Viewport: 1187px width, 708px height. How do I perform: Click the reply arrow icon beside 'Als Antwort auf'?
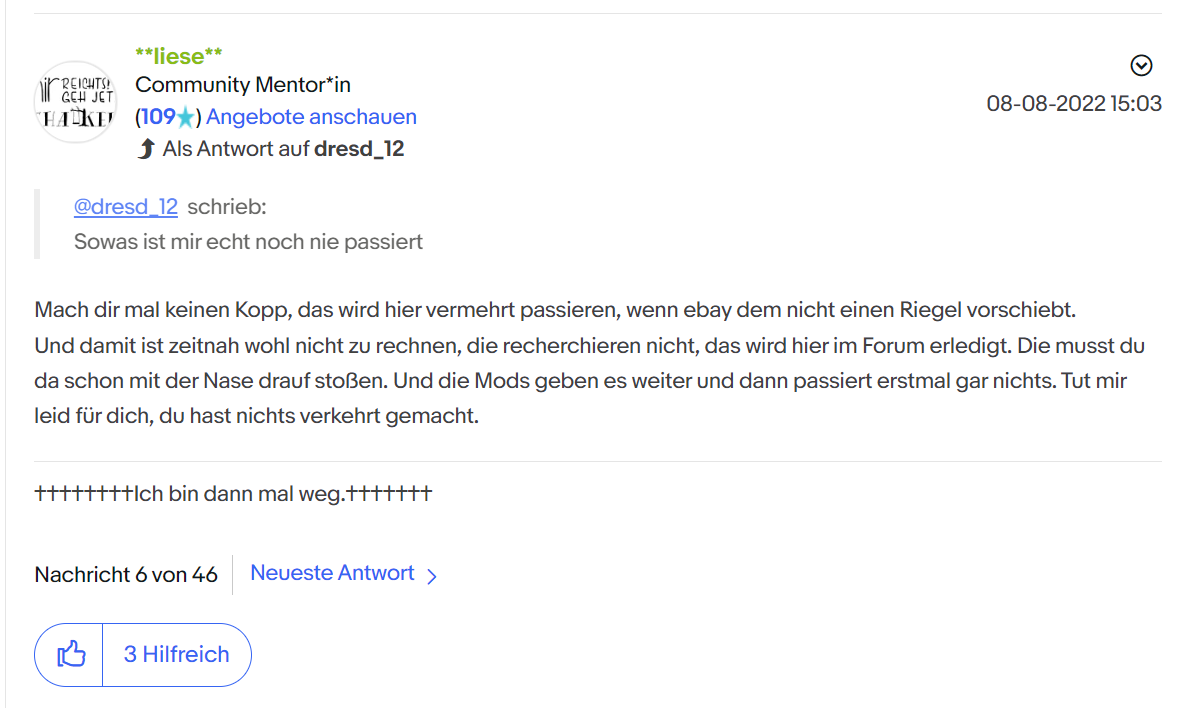pyautogui.click(x=146, y=148)
